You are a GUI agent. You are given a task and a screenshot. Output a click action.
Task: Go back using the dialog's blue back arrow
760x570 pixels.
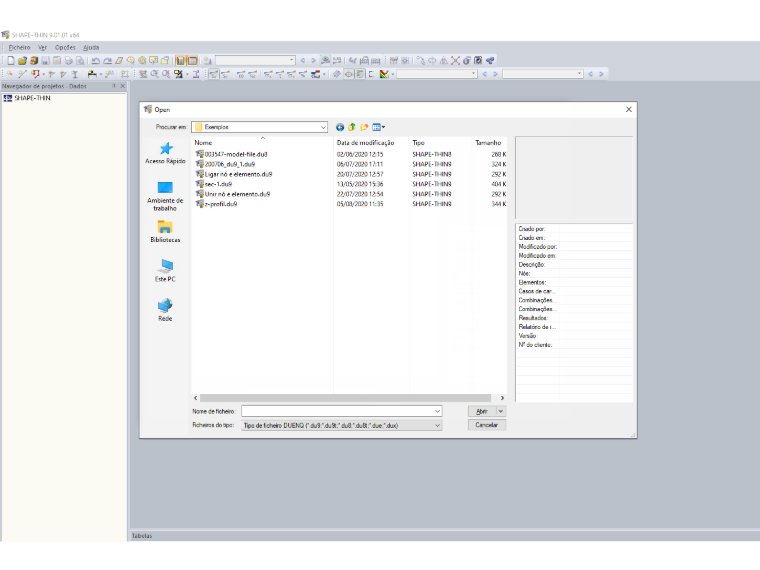pyautogui.click(x=340, y=127)
